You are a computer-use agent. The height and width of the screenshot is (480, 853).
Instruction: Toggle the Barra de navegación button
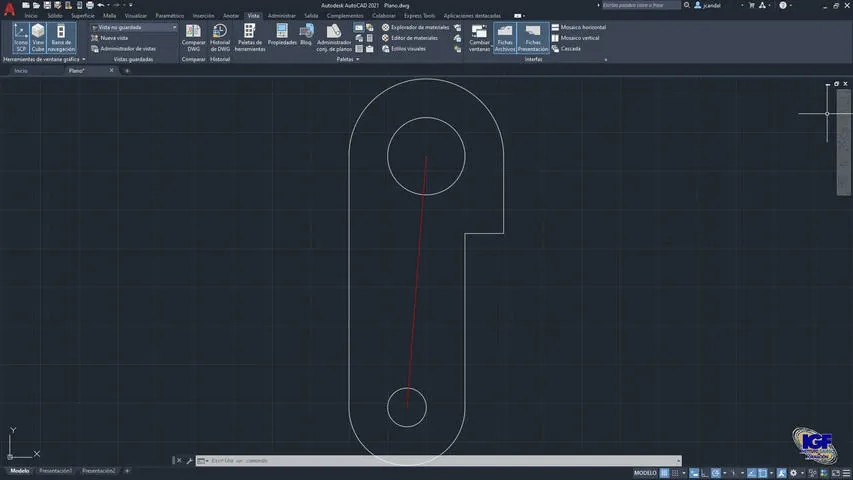point(61,38)
